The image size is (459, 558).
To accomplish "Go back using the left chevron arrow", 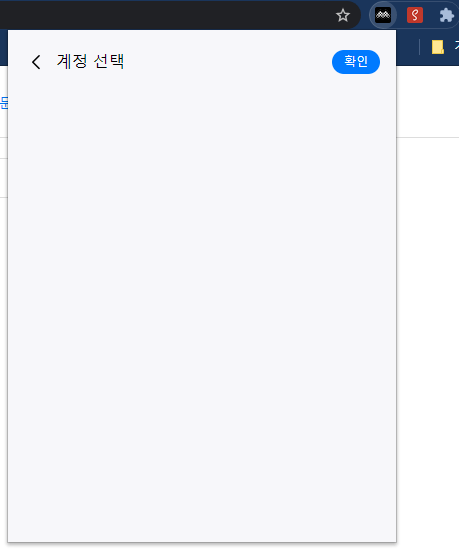I will 36,62.
